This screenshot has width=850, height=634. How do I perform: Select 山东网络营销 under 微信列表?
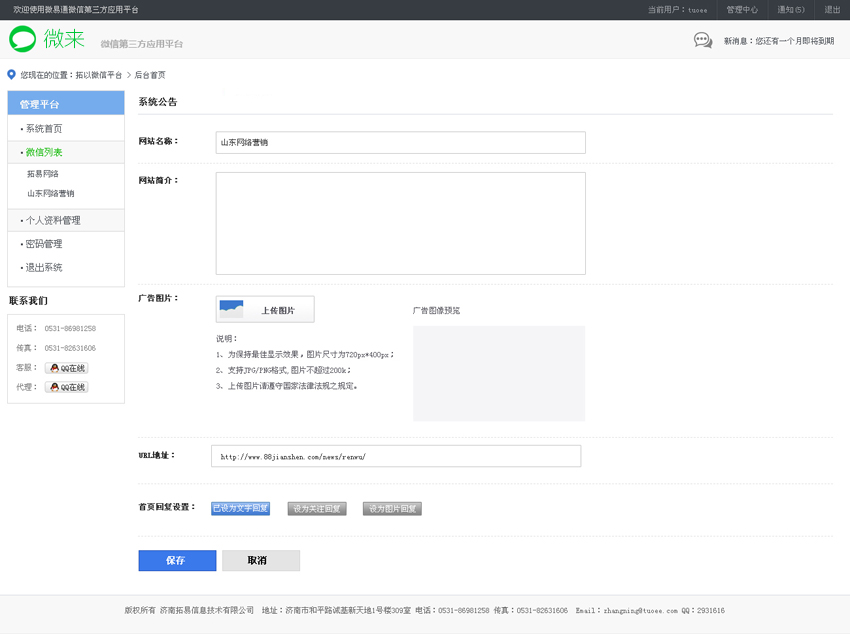click(51, 194)
